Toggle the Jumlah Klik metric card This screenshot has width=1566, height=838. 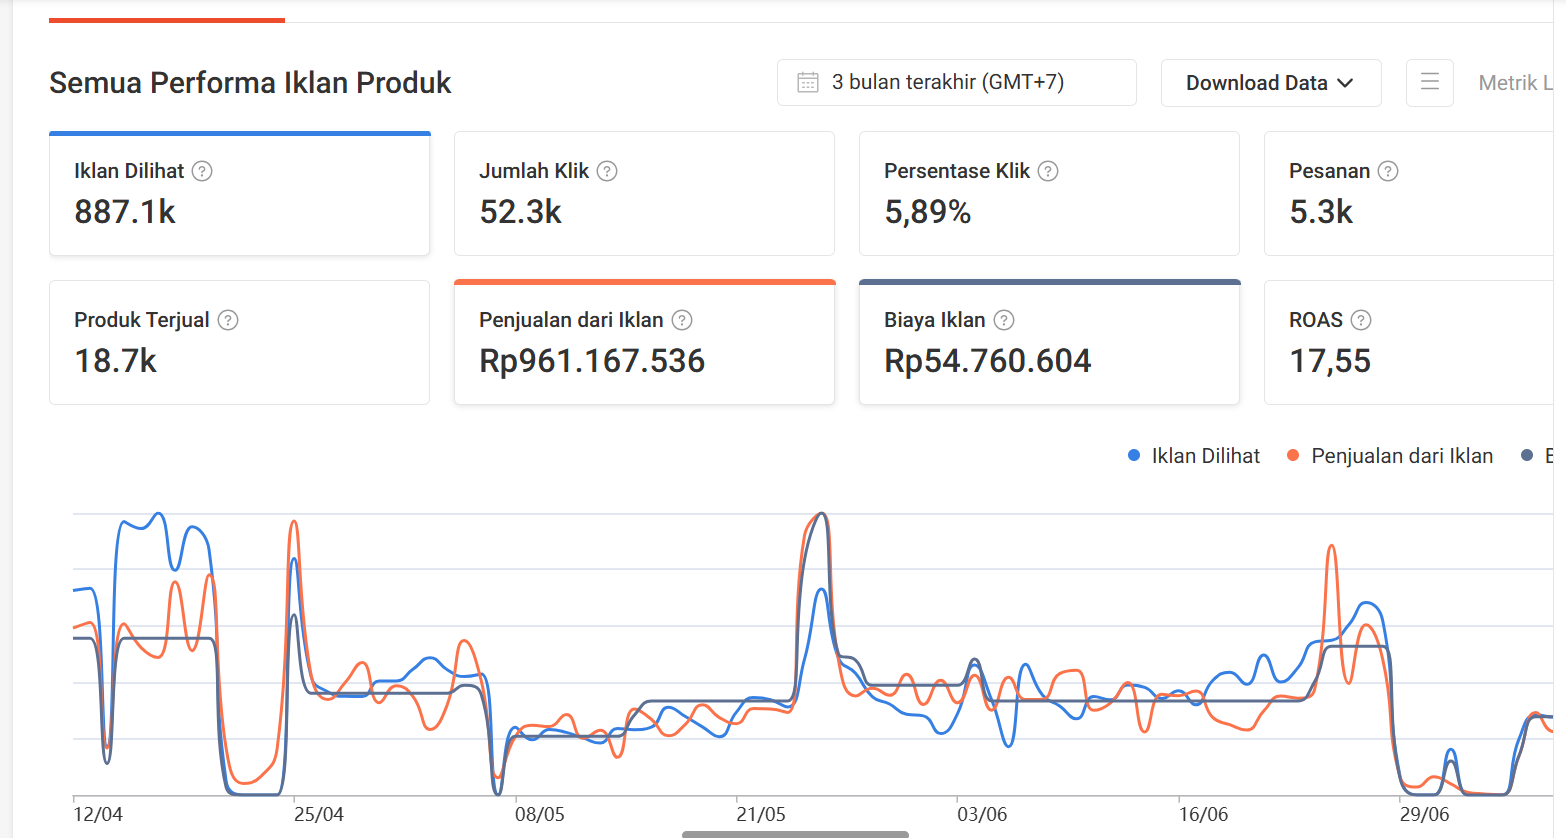click(x=644, y=193)
